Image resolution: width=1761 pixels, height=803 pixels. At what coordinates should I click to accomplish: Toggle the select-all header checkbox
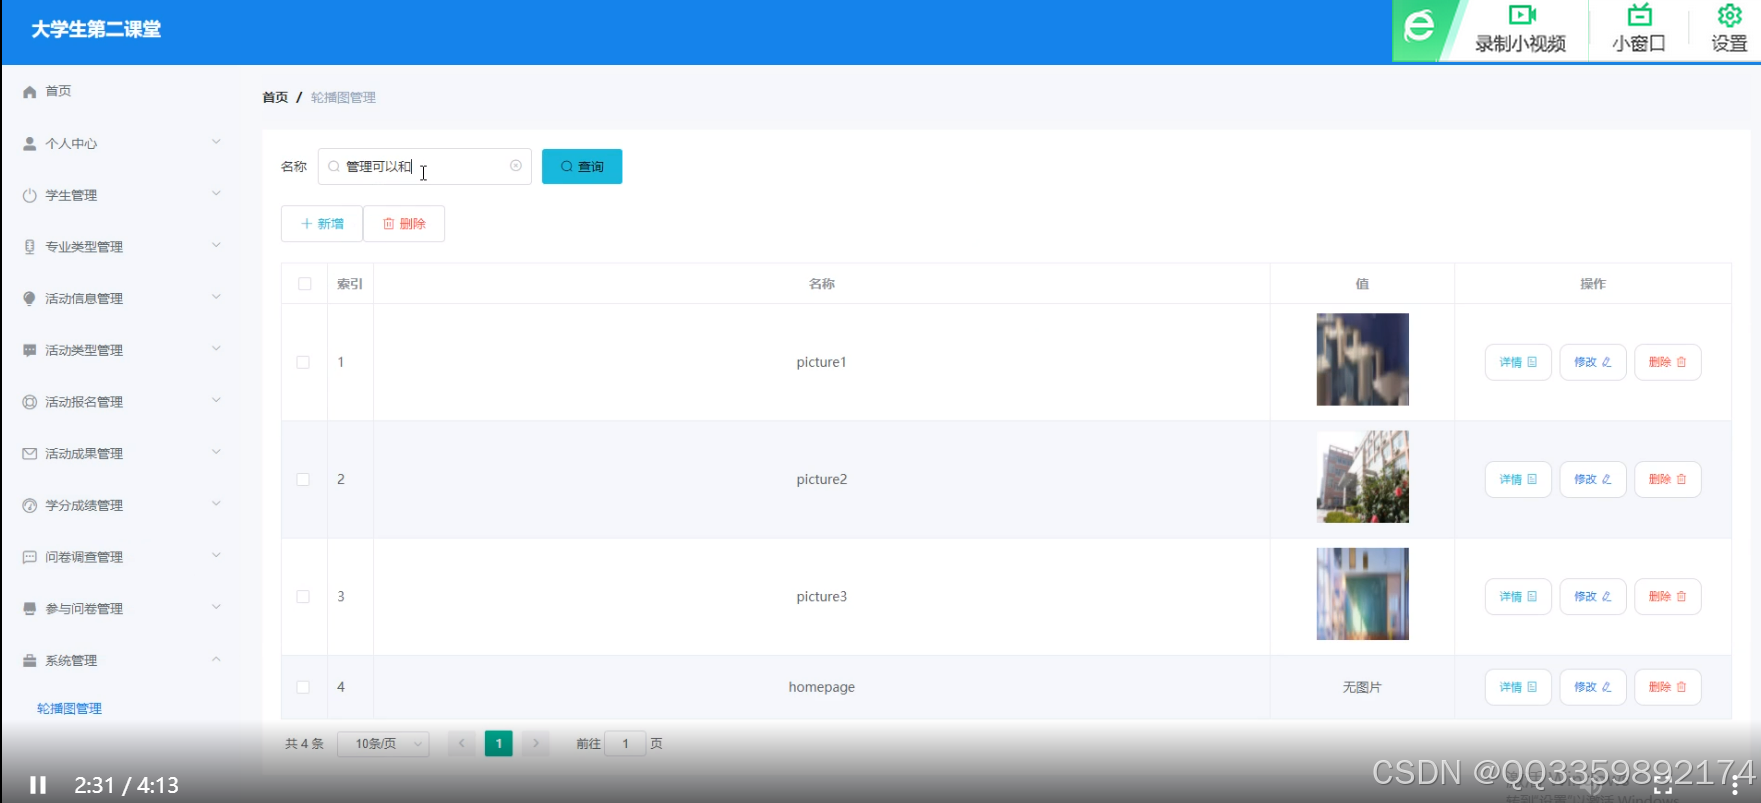pyautogui.click(x=305, y=284)
